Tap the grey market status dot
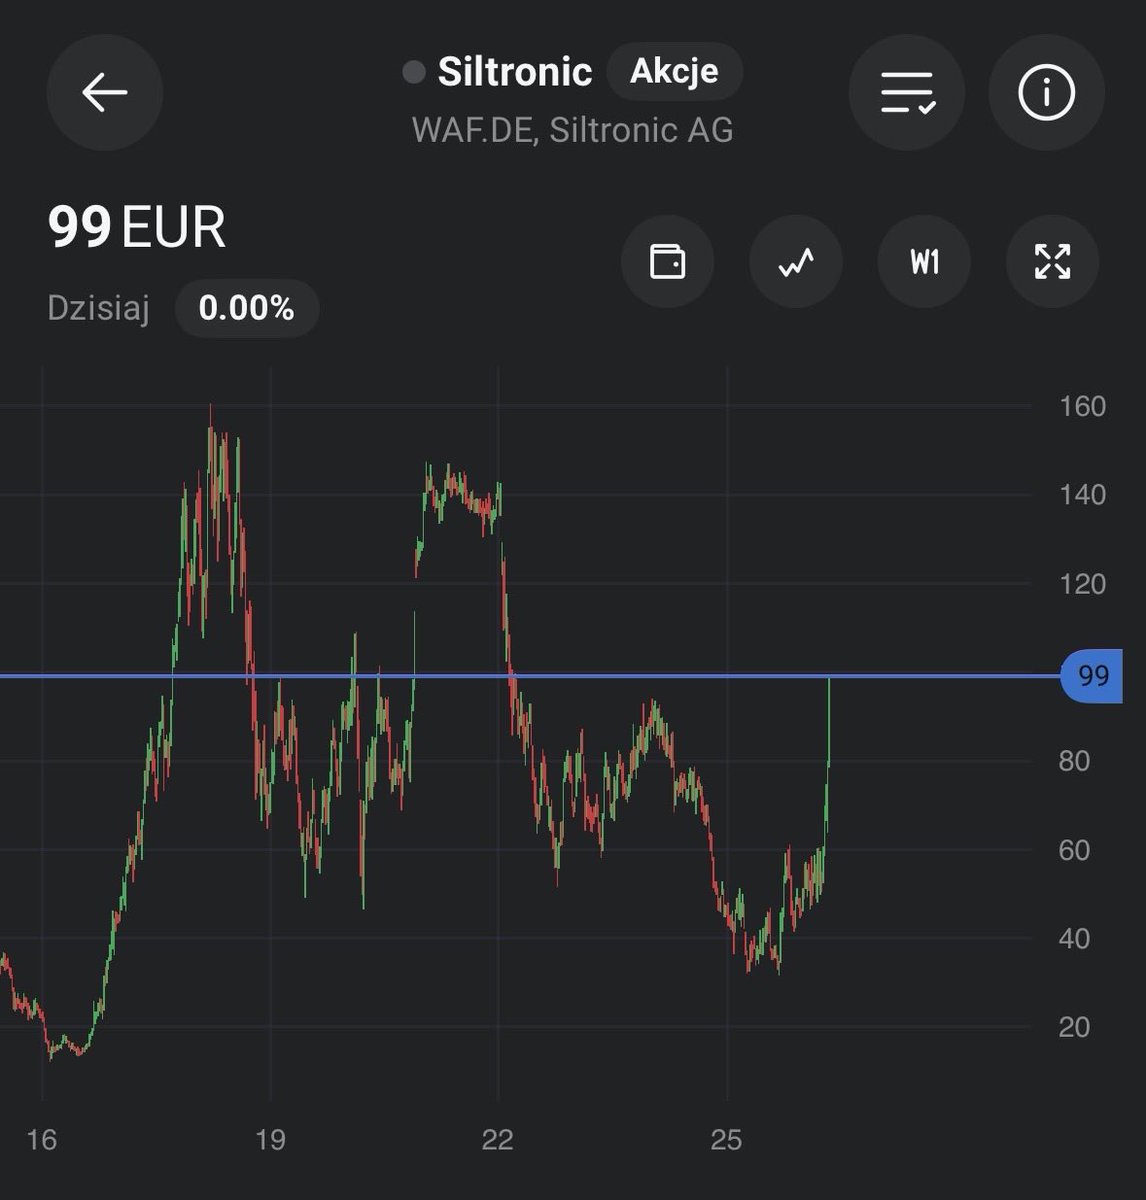This screenshot has width=1146, height=1200. [x=413, y=72]
